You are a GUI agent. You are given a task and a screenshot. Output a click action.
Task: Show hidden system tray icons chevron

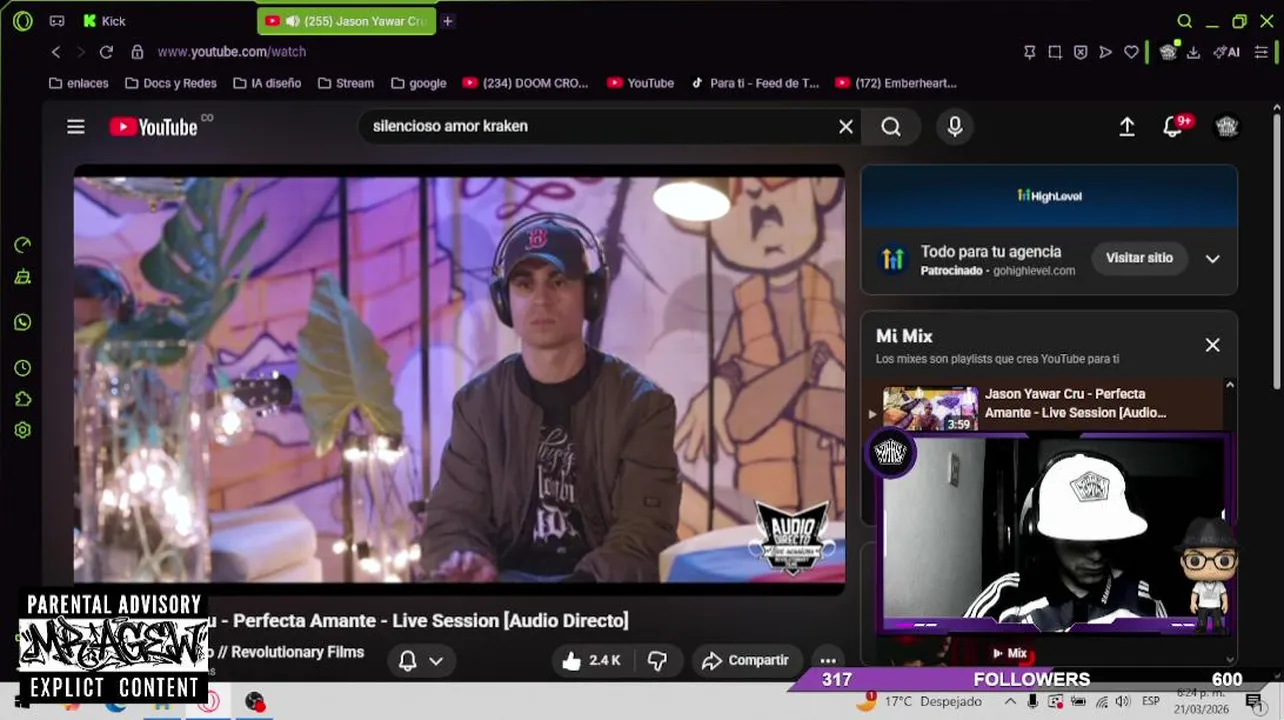[x=1010, y=702]
